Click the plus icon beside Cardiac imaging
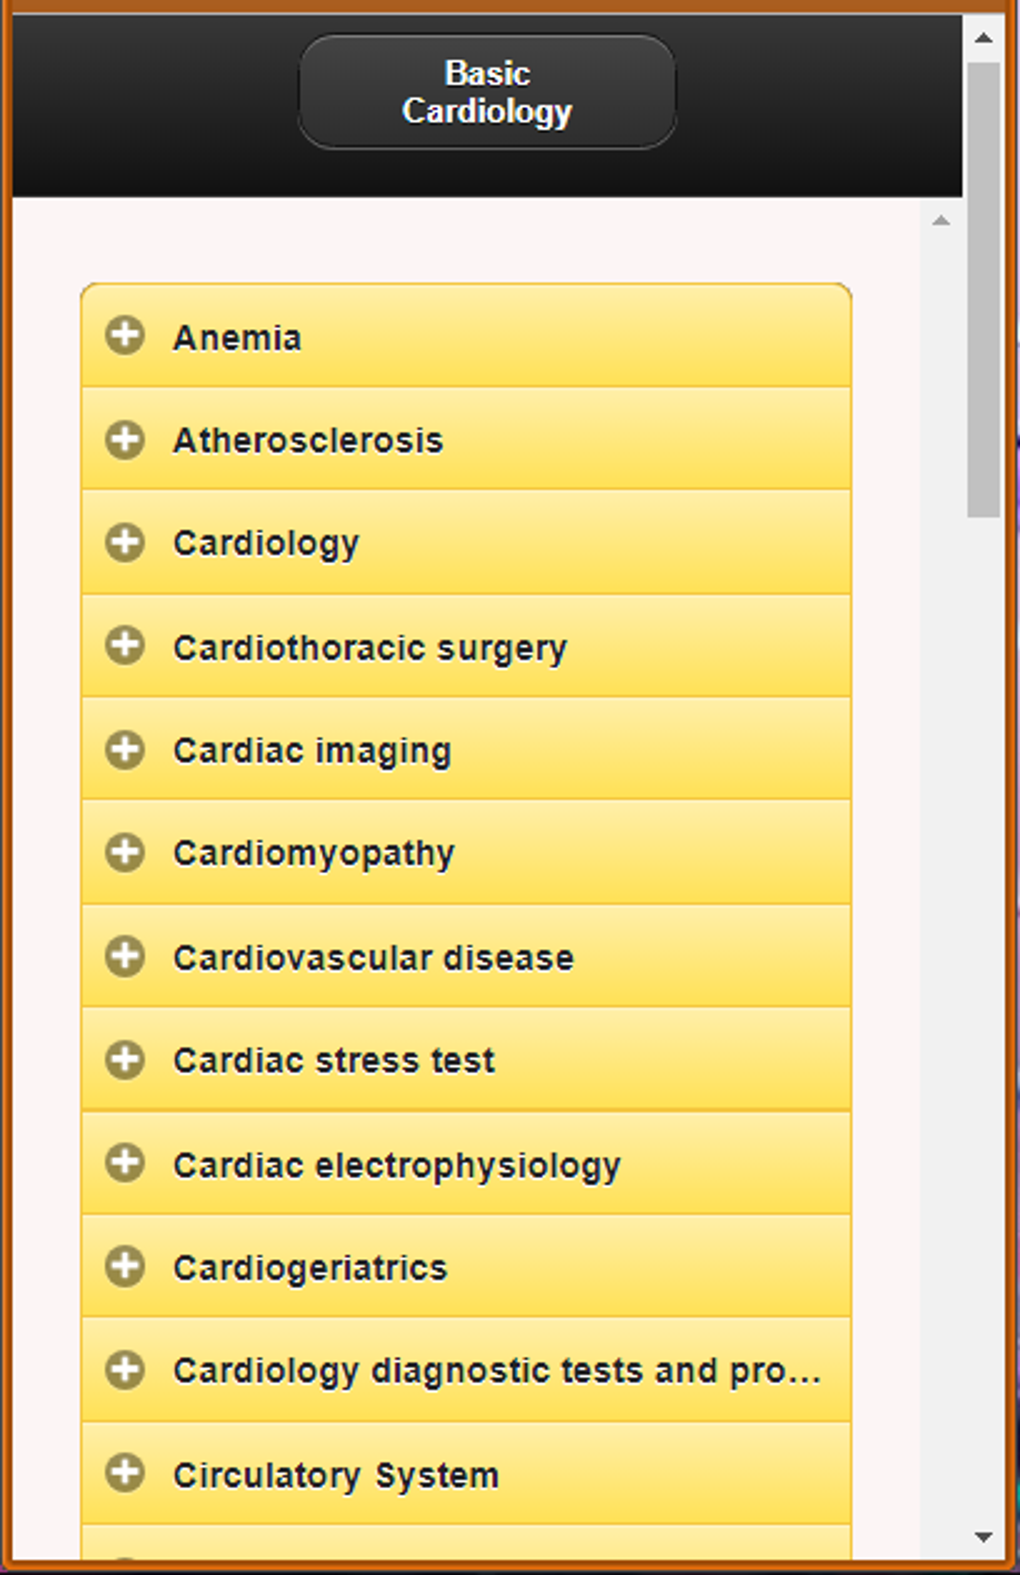The image size is (1020, 1575). tap(125, 749)
